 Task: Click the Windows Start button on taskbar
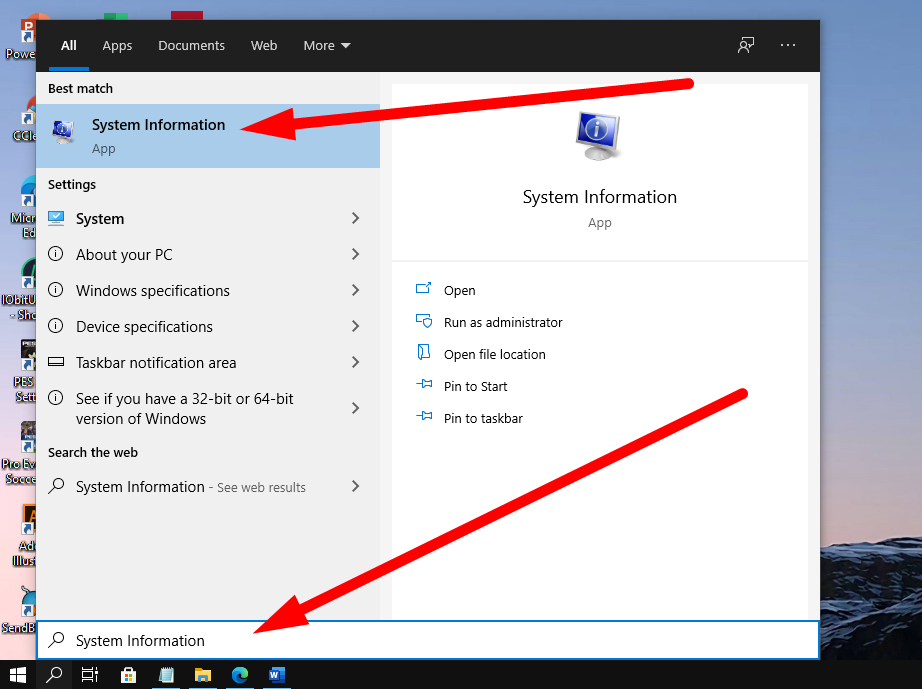pos(18,675)
